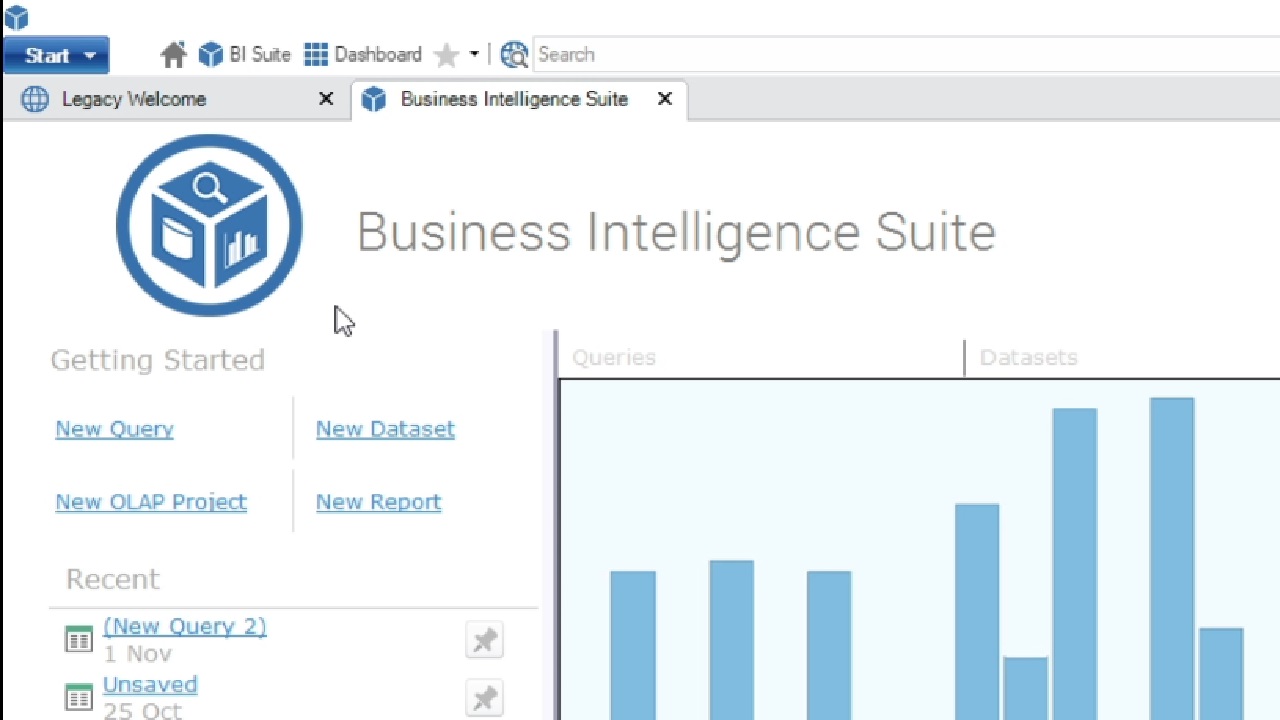Open the Start menu dropdown
This screenshot has height=720, width=1280.
[x=56, y=55]
